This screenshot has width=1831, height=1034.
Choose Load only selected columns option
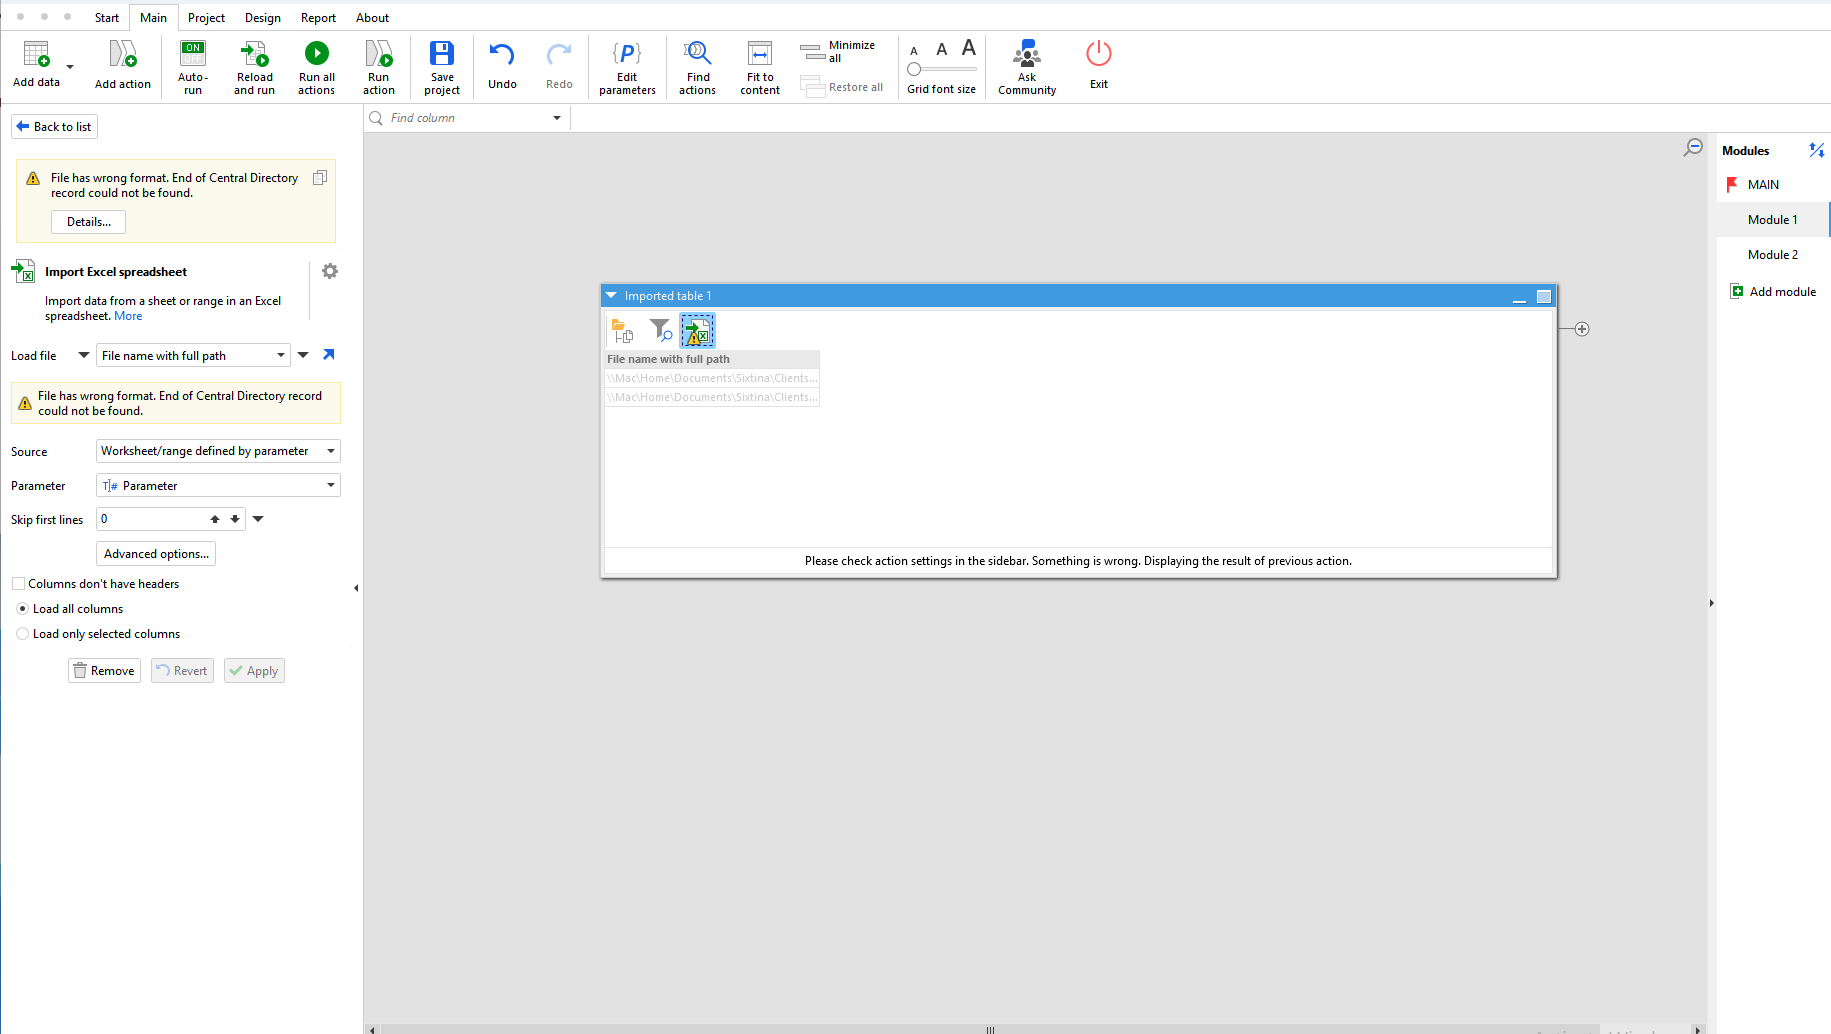click(23, 634)
